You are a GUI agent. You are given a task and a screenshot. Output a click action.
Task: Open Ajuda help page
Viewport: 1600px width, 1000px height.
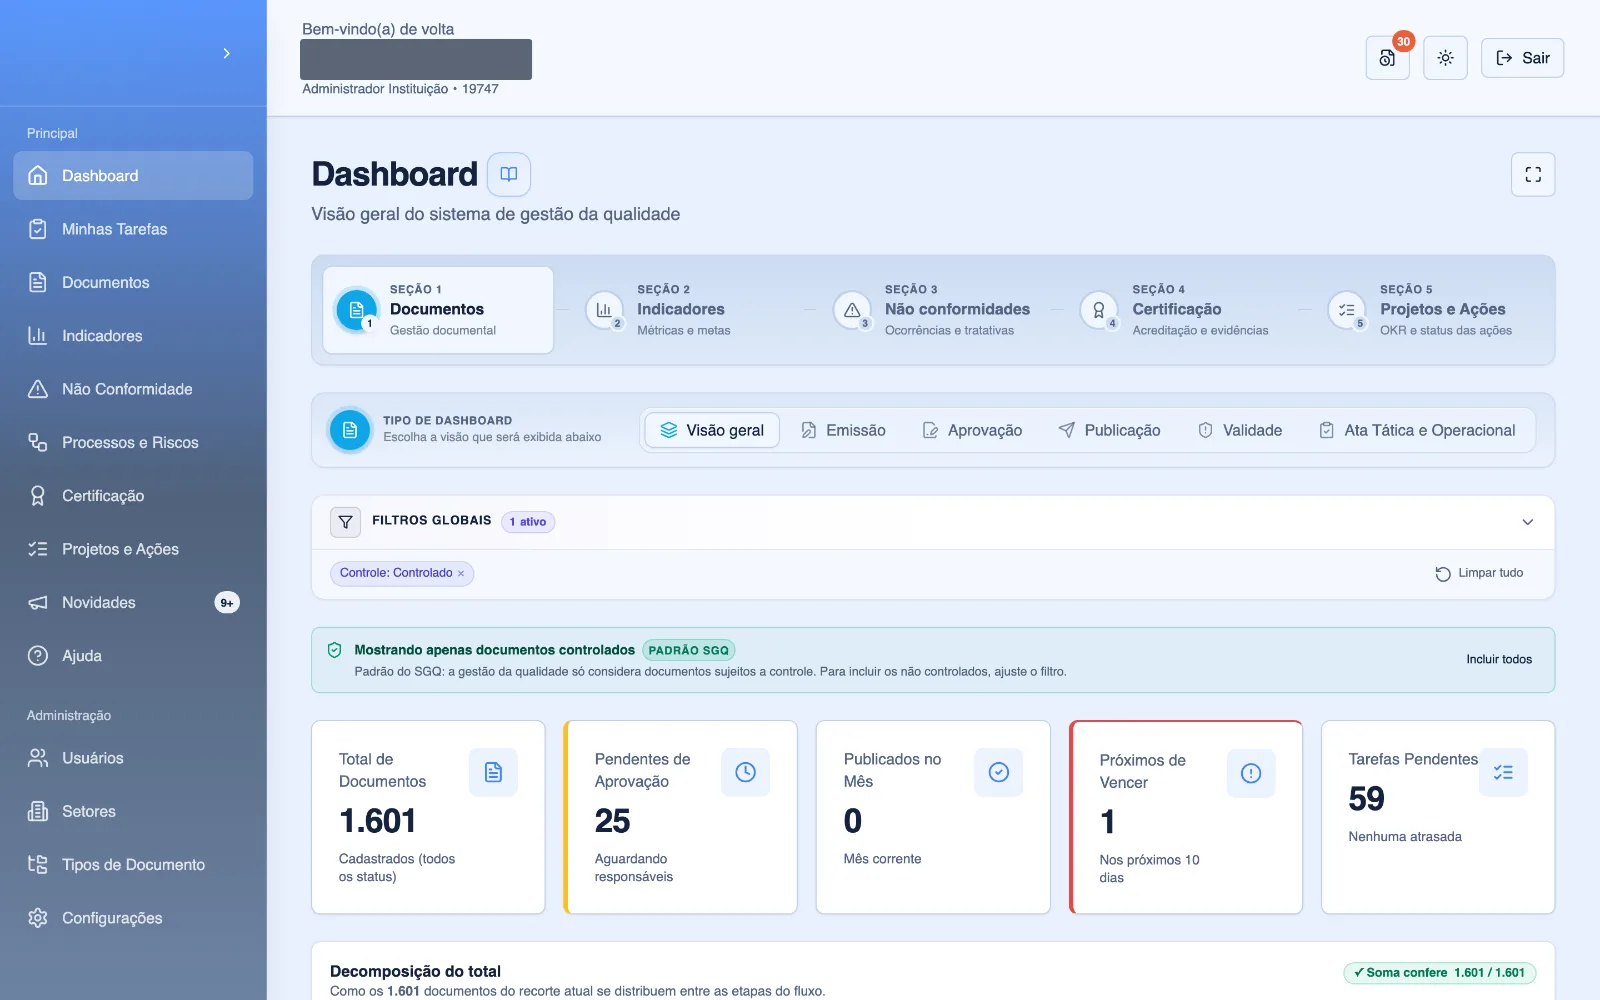click(133, 656)
